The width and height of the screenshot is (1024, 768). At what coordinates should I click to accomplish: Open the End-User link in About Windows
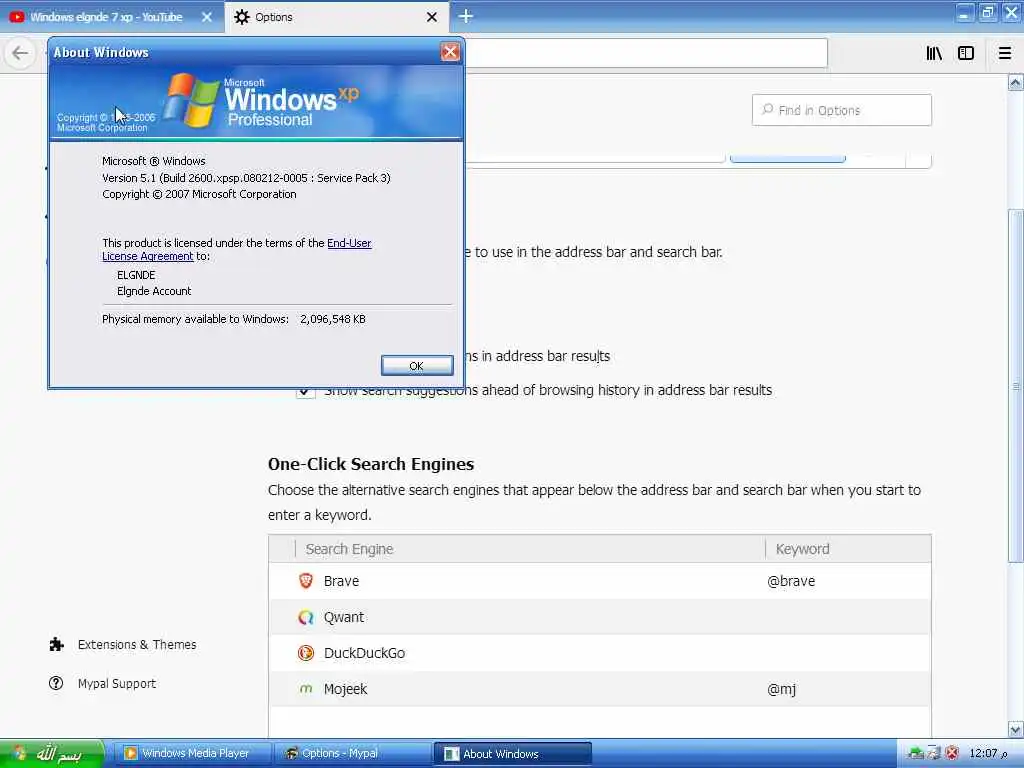tap(349, 243)
